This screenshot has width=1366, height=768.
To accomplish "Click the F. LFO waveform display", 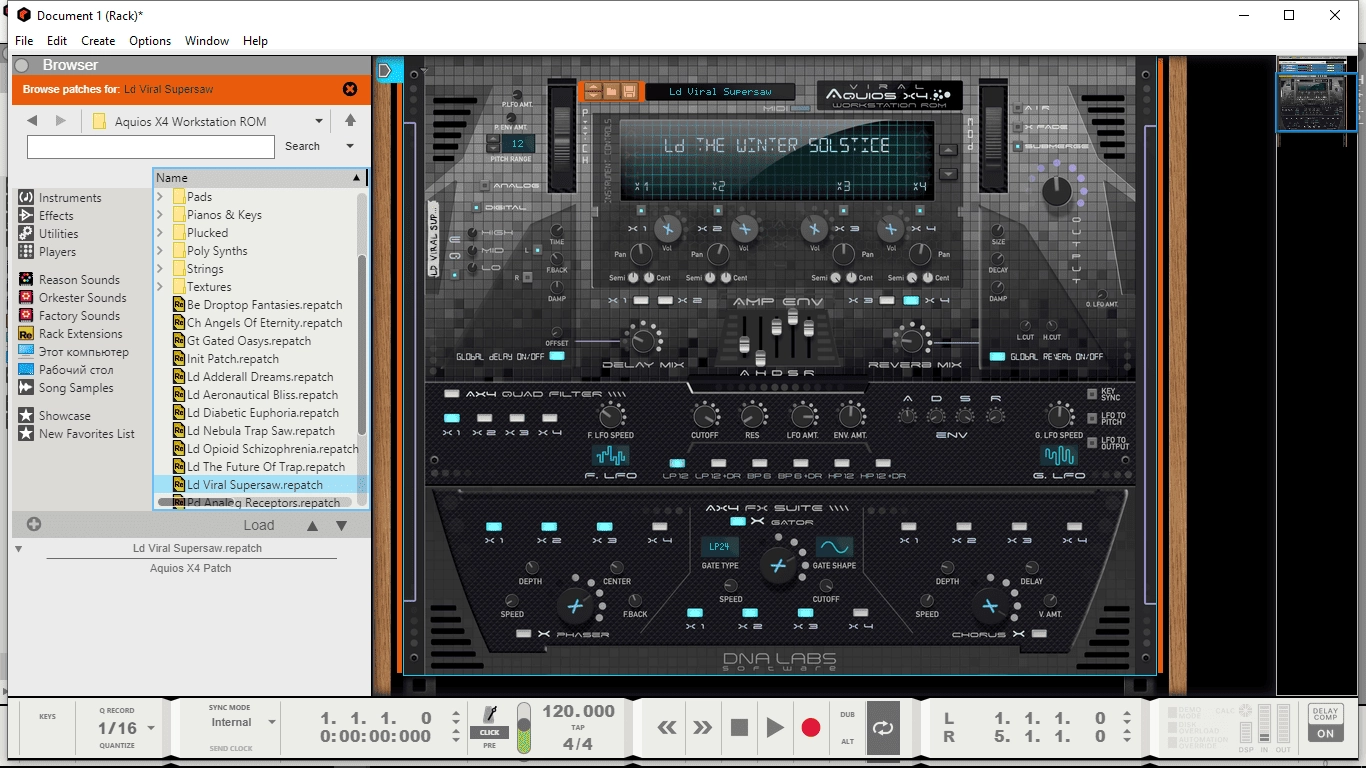I will pos(611,456).
